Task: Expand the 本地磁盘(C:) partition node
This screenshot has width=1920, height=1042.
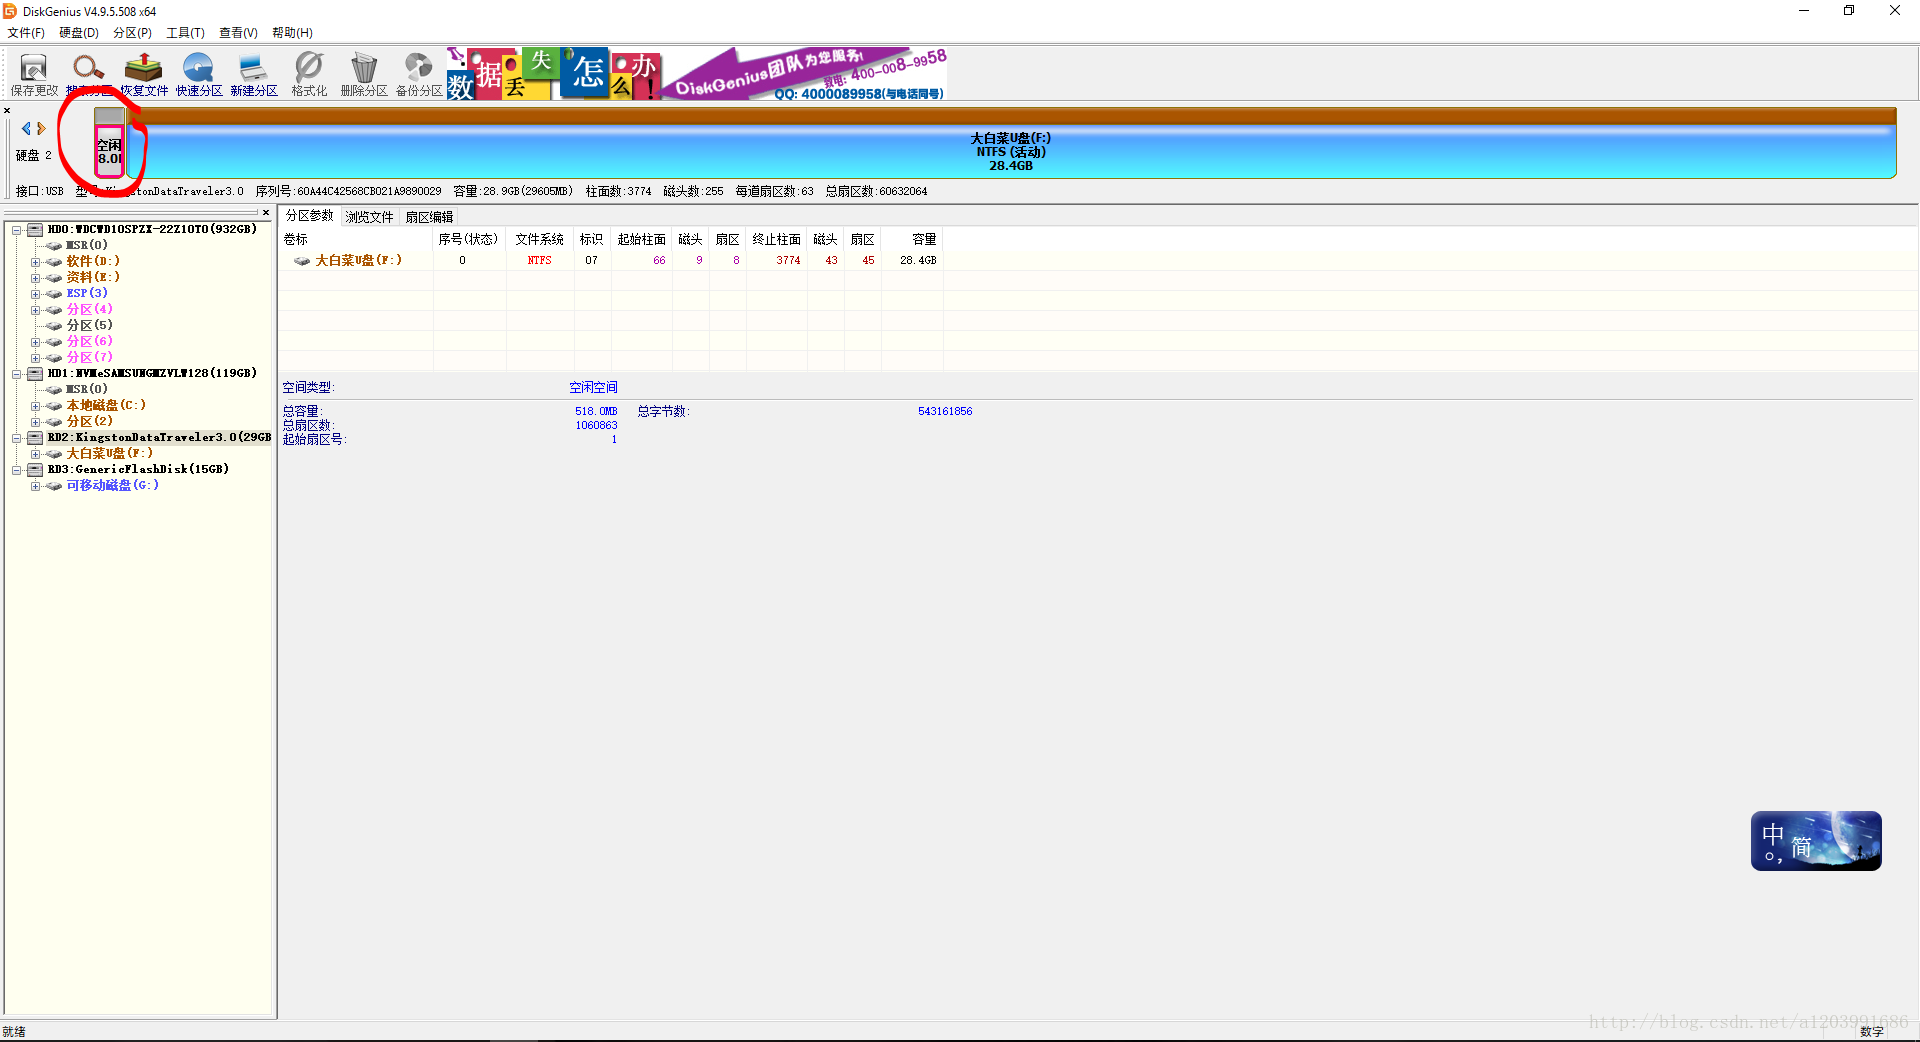Action: click(x=36, y=406)
